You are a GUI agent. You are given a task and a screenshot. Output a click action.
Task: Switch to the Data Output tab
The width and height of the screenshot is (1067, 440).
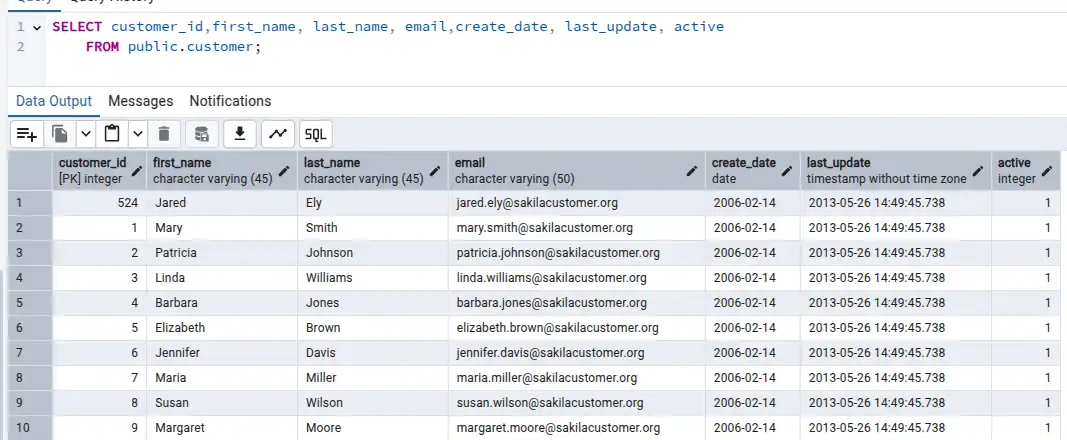54,101
